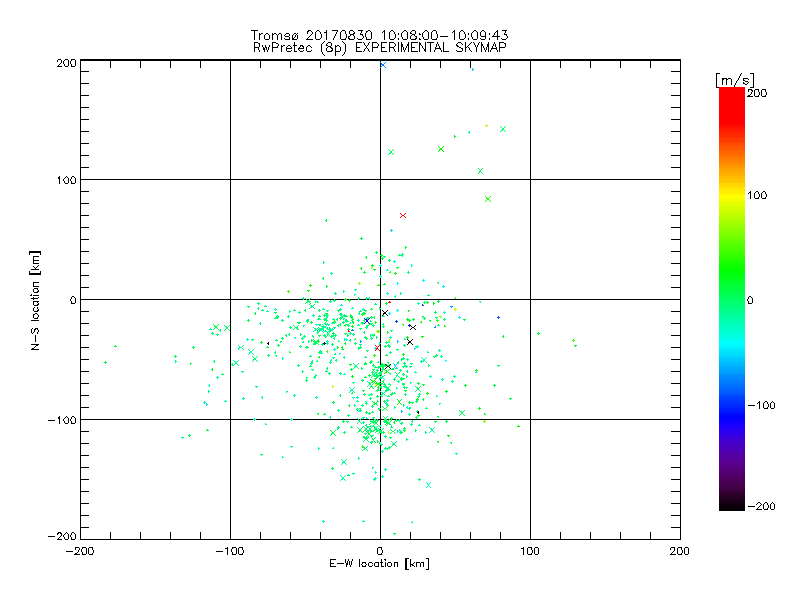The image size is (800, 600).
Task: Click the colorbar label "0"
Action: [750, 300]
